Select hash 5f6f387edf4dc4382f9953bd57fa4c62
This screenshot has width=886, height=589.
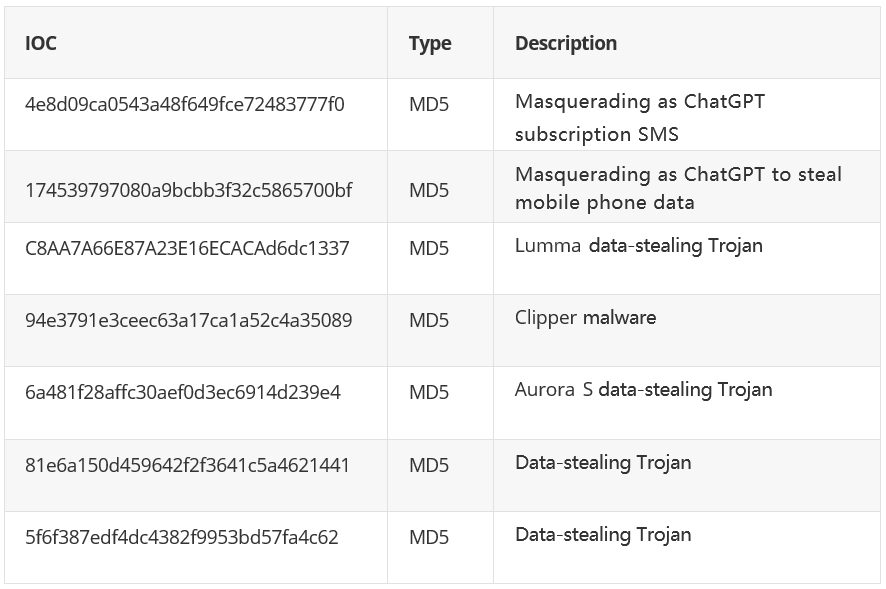coord(182,537)
